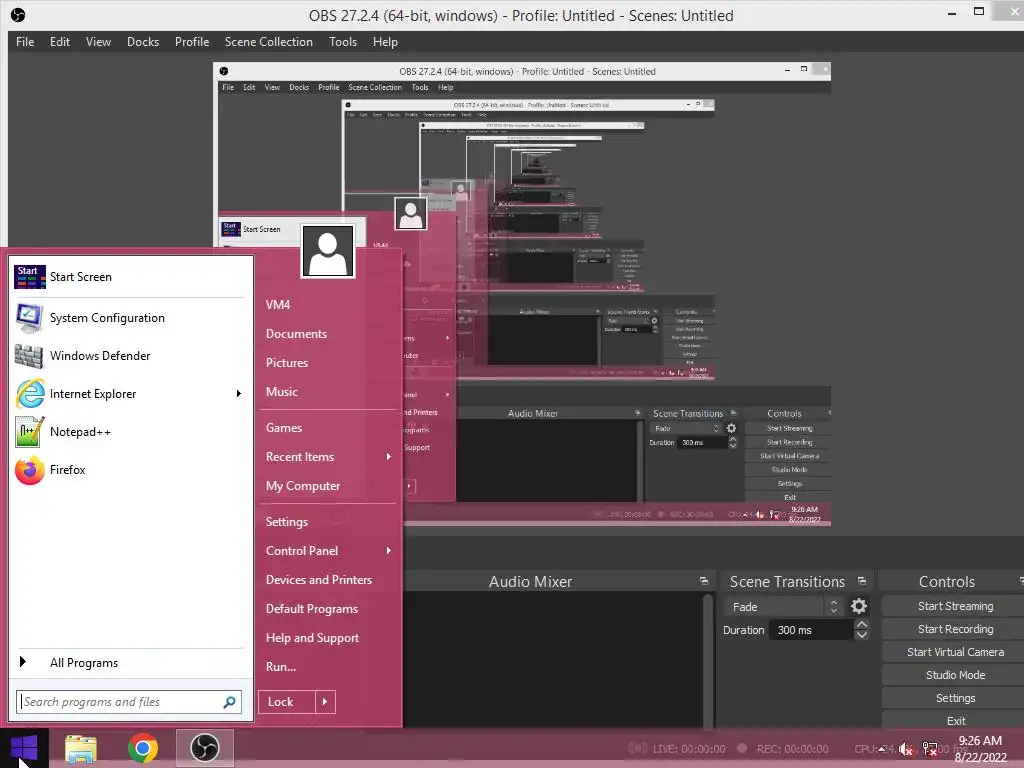The width and height of the screenshot is (1024, 768).
Task: Open Lock button power options arrow
Action: tap(325, 702)
